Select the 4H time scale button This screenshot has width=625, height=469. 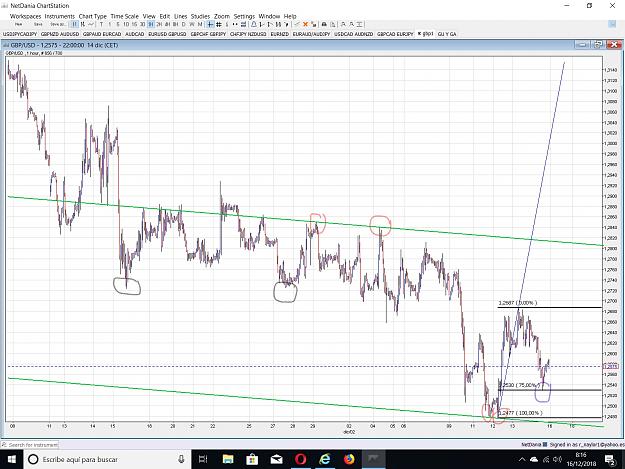tap(167, 24)
